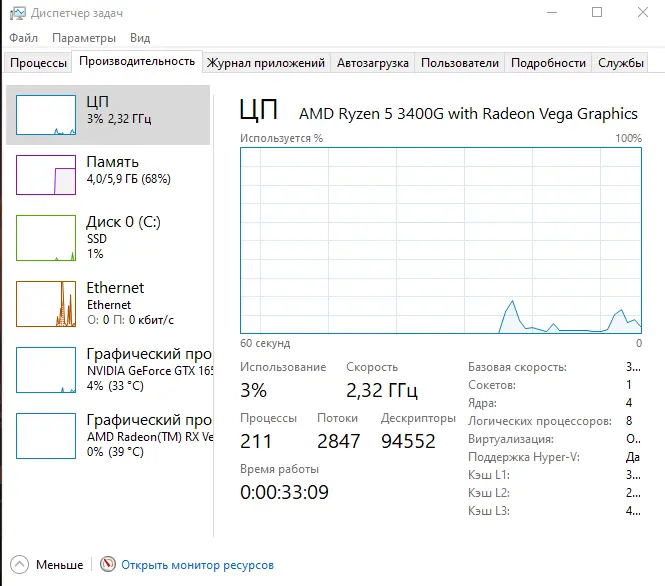Go to the Пользователи tab
This screenshot has height=586, width=665.
click(x=460, y=63)
